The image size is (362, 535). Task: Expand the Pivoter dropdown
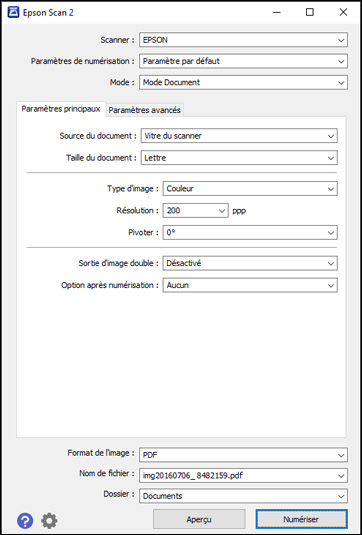[x=250, y=233]
